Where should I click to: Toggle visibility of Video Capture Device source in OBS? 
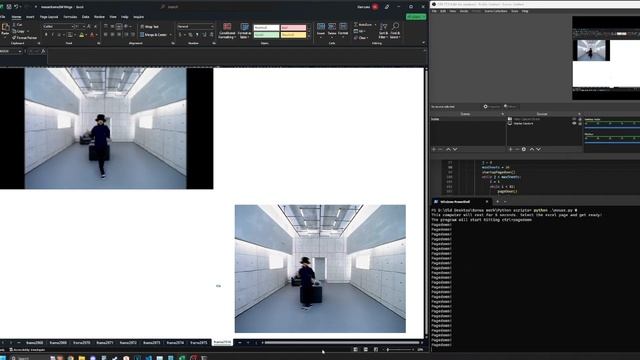tap(574, 119)
